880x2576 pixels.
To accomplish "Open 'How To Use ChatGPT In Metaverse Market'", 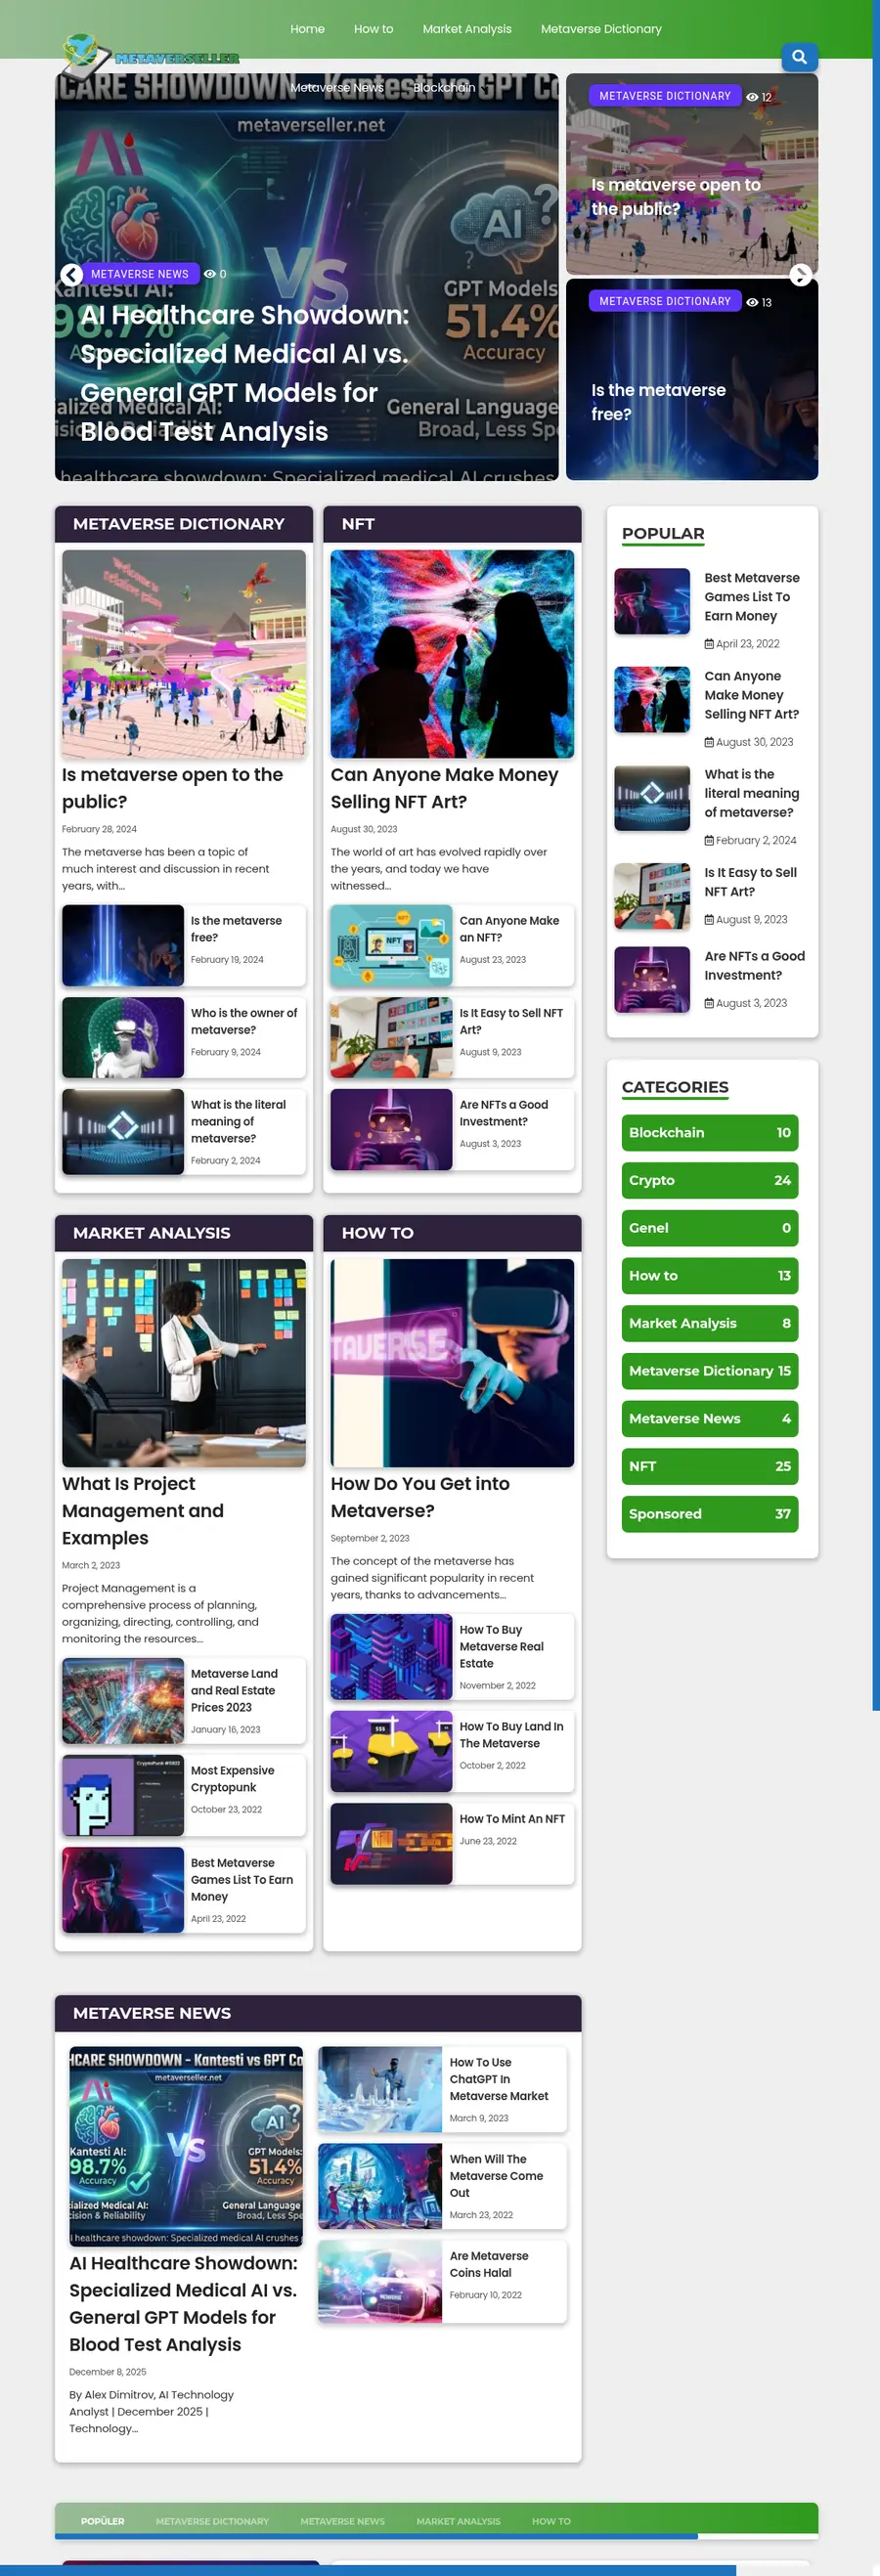I will (x=499, y=2079).
